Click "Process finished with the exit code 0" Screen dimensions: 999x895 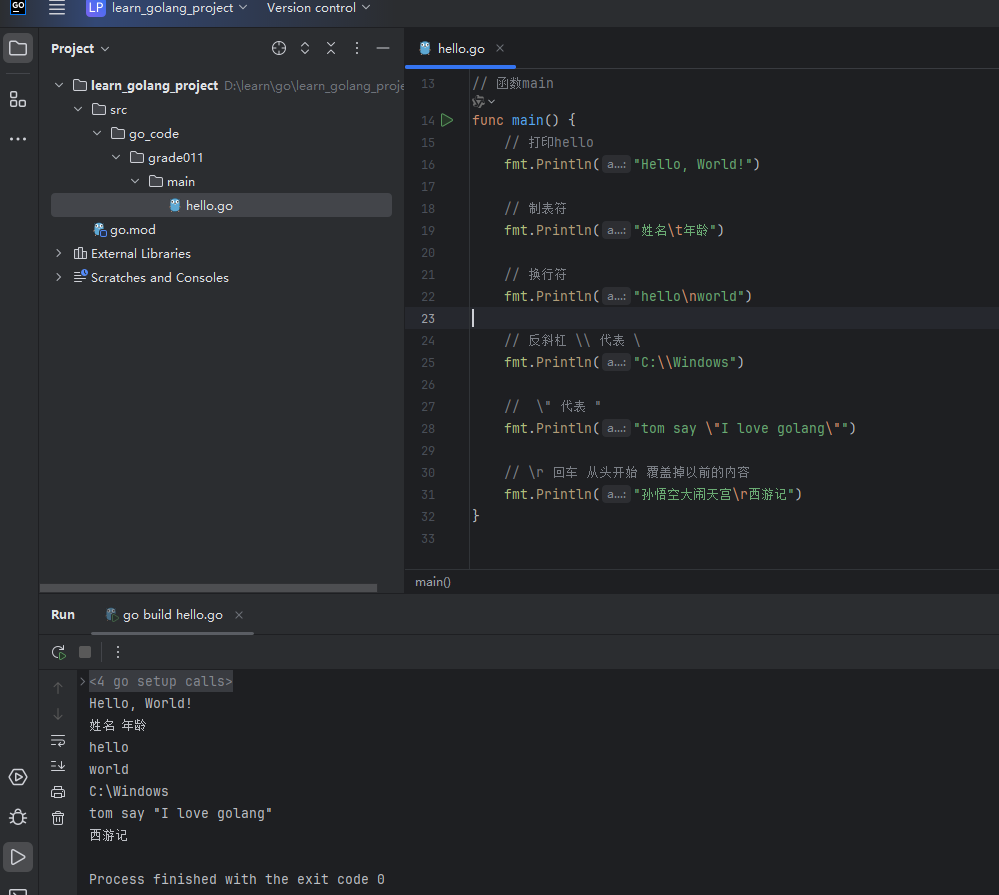point(236,879)
